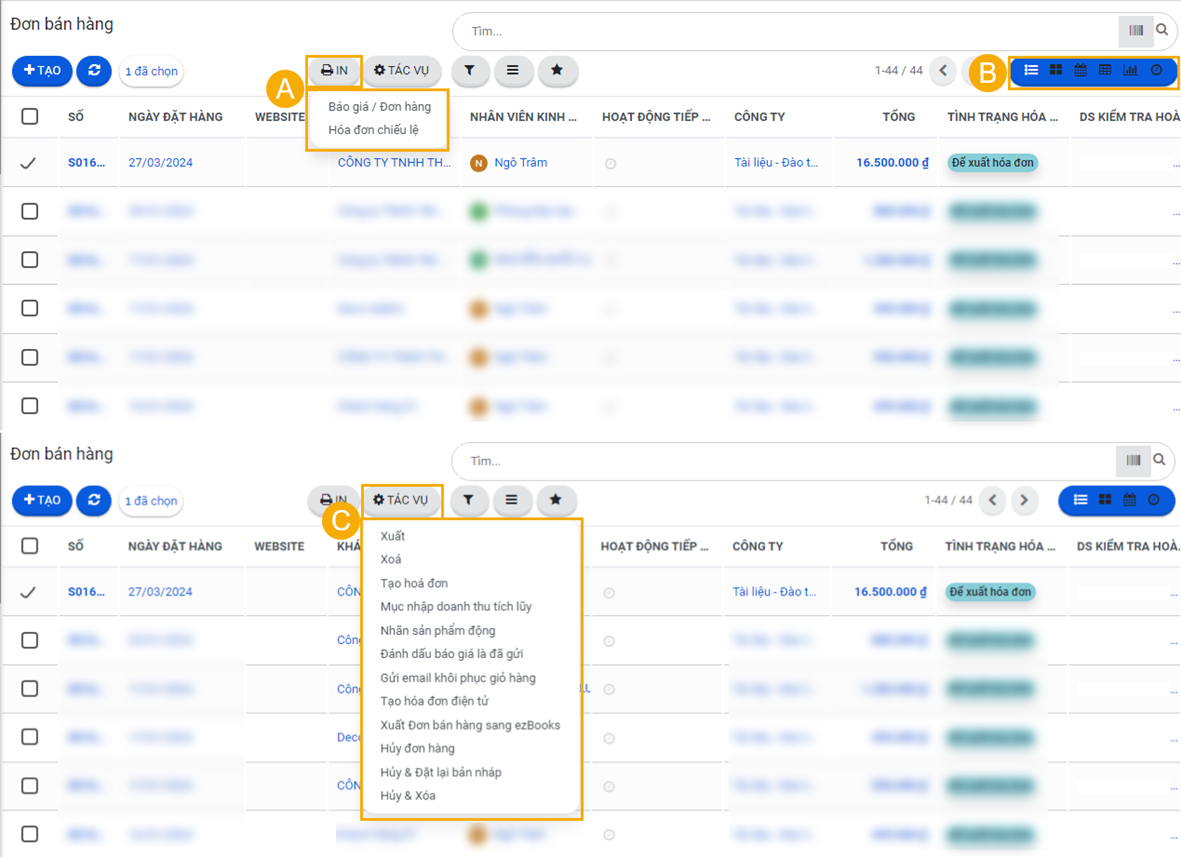This screenshot has height=859, width=1181.
Task: Open activity clock view in lower panel
Action: (1154, 500)
